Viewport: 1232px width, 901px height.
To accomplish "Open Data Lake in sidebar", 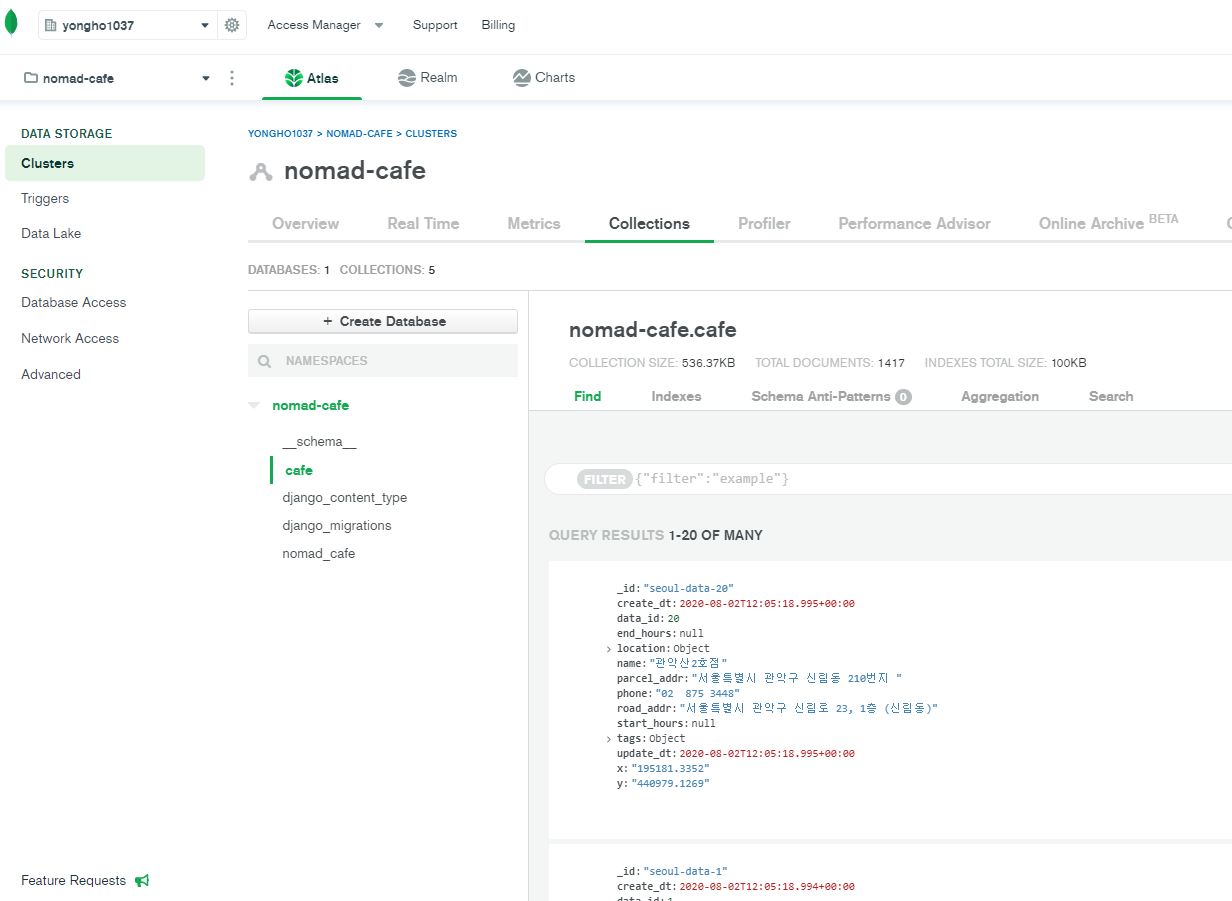I will (x=51, y=233).
